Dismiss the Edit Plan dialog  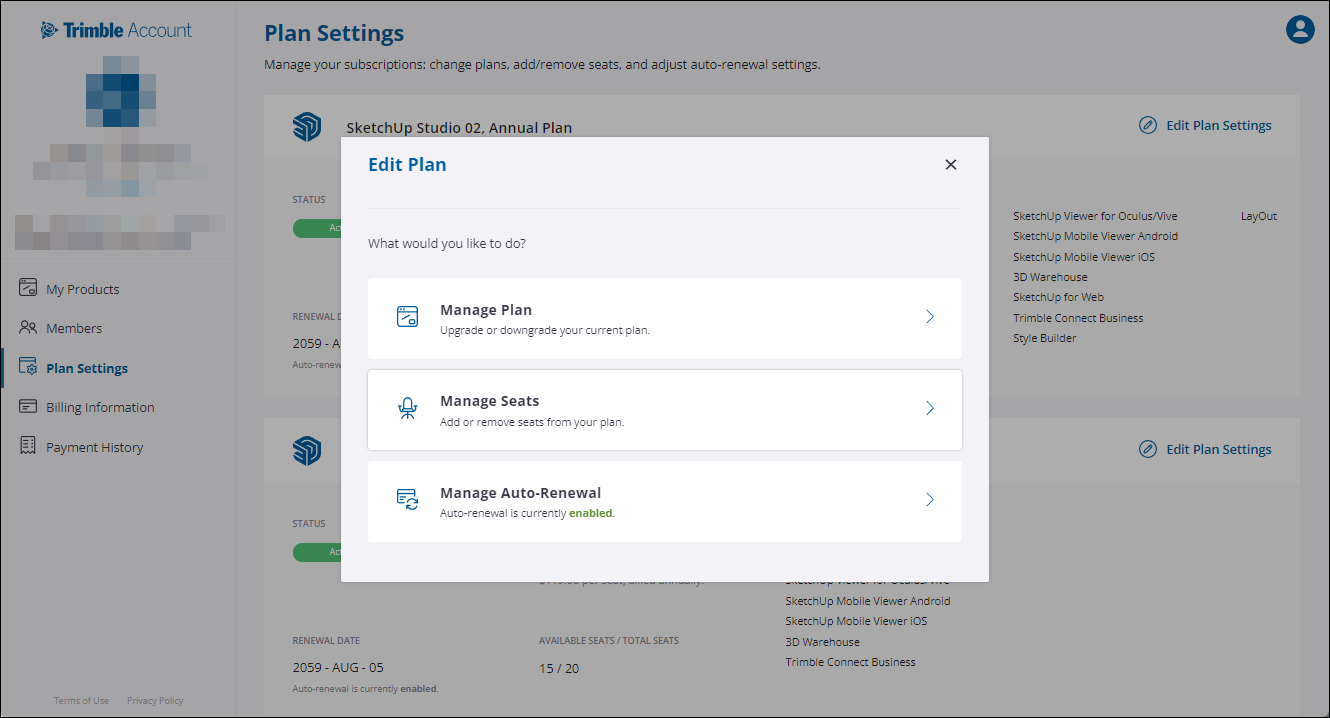point(950,164)
